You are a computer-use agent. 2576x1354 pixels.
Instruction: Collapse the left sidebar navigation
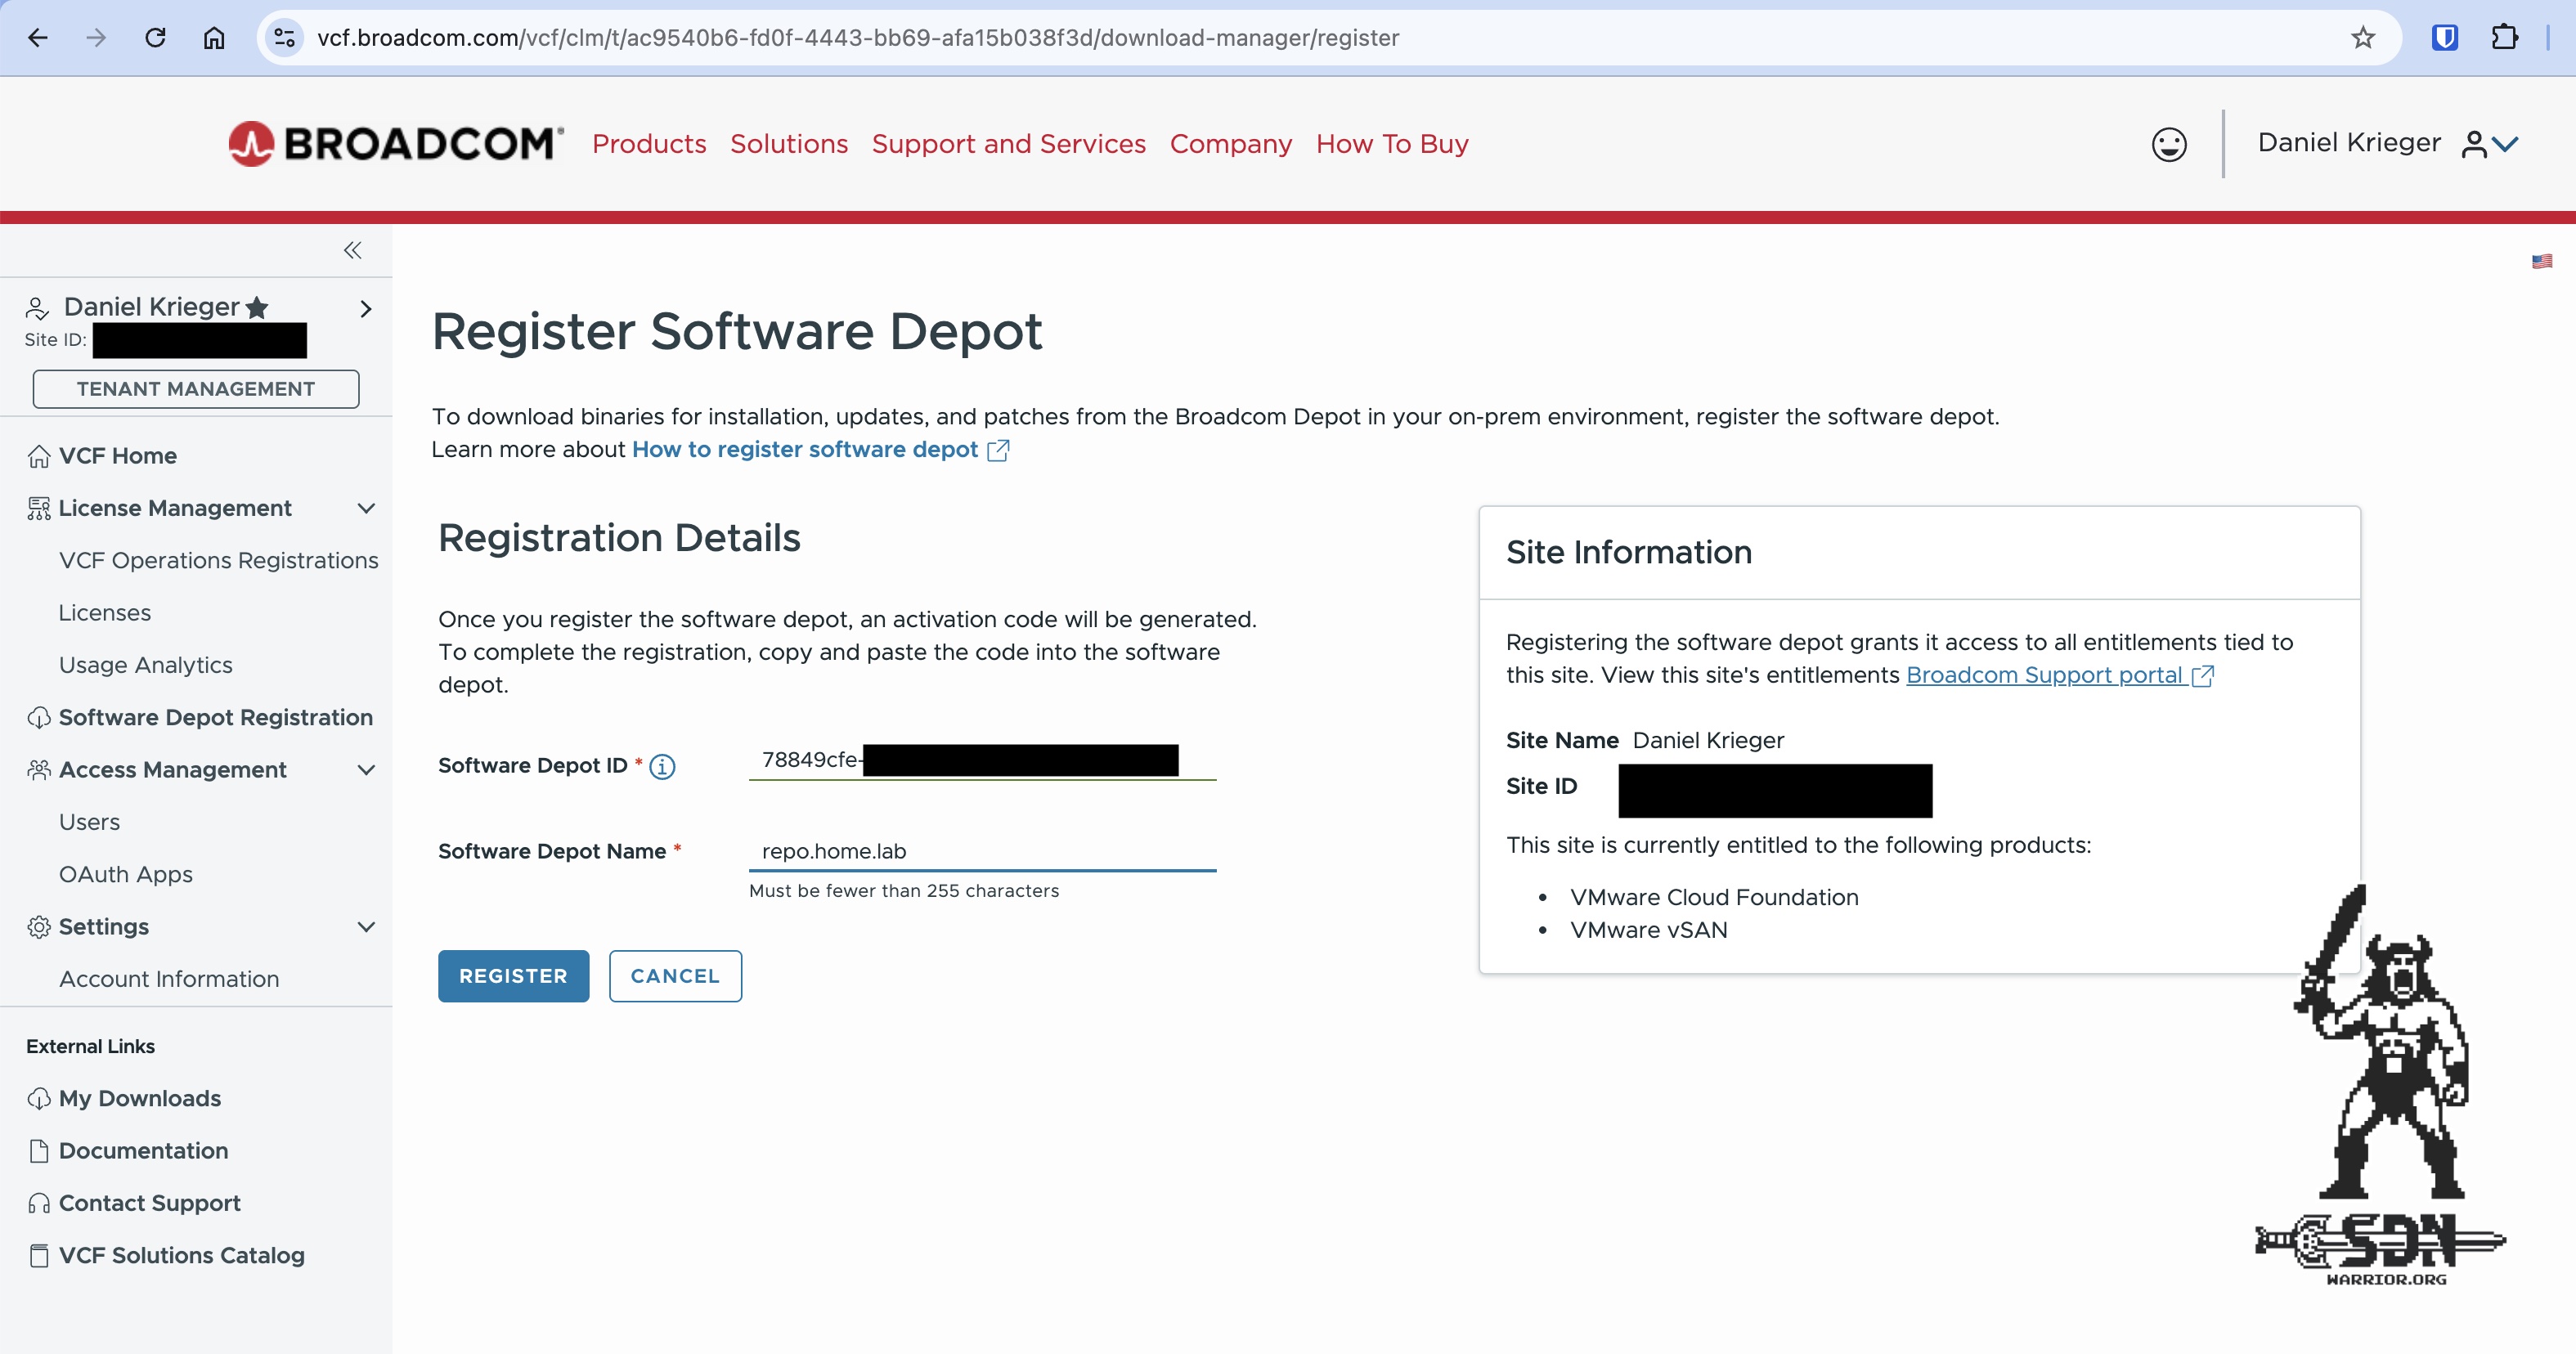(x=353, y=250)
